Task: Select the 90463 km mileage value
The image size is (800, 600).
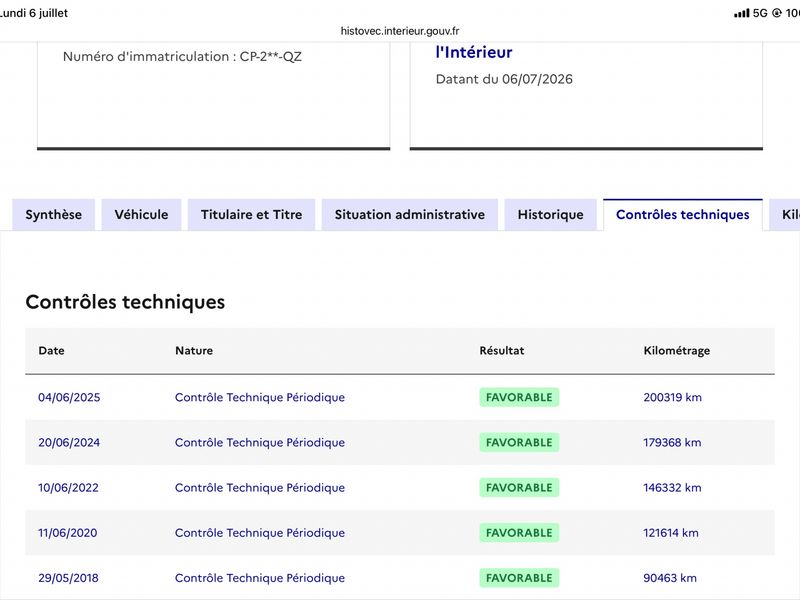Action: tap(669, 578)
